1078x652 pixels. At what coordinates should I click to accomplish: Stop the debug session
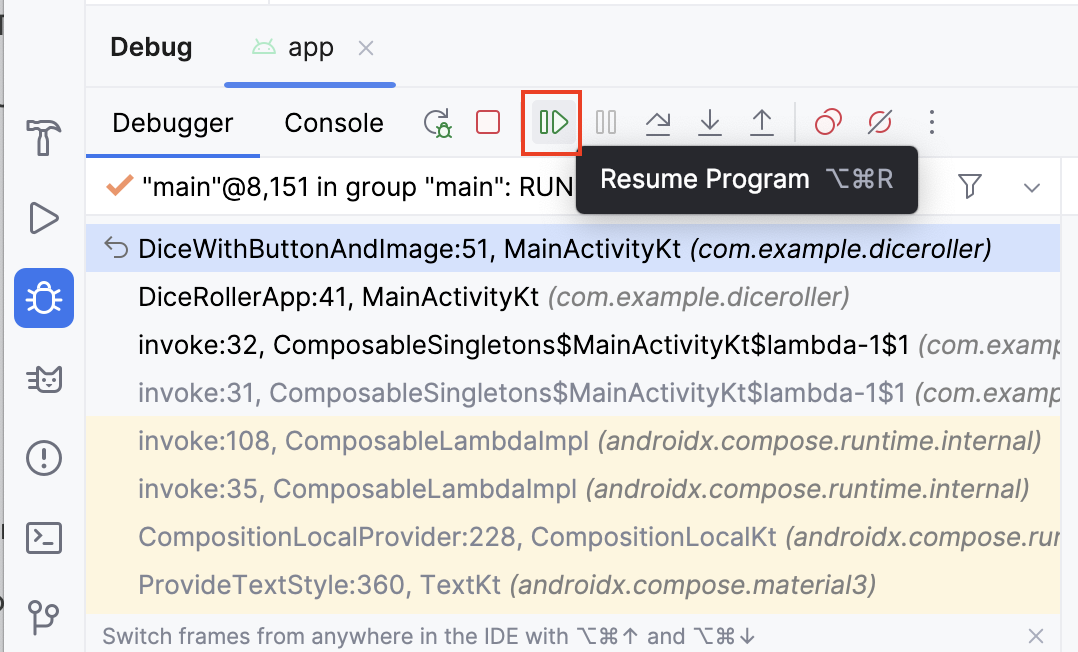pos(488,123)
